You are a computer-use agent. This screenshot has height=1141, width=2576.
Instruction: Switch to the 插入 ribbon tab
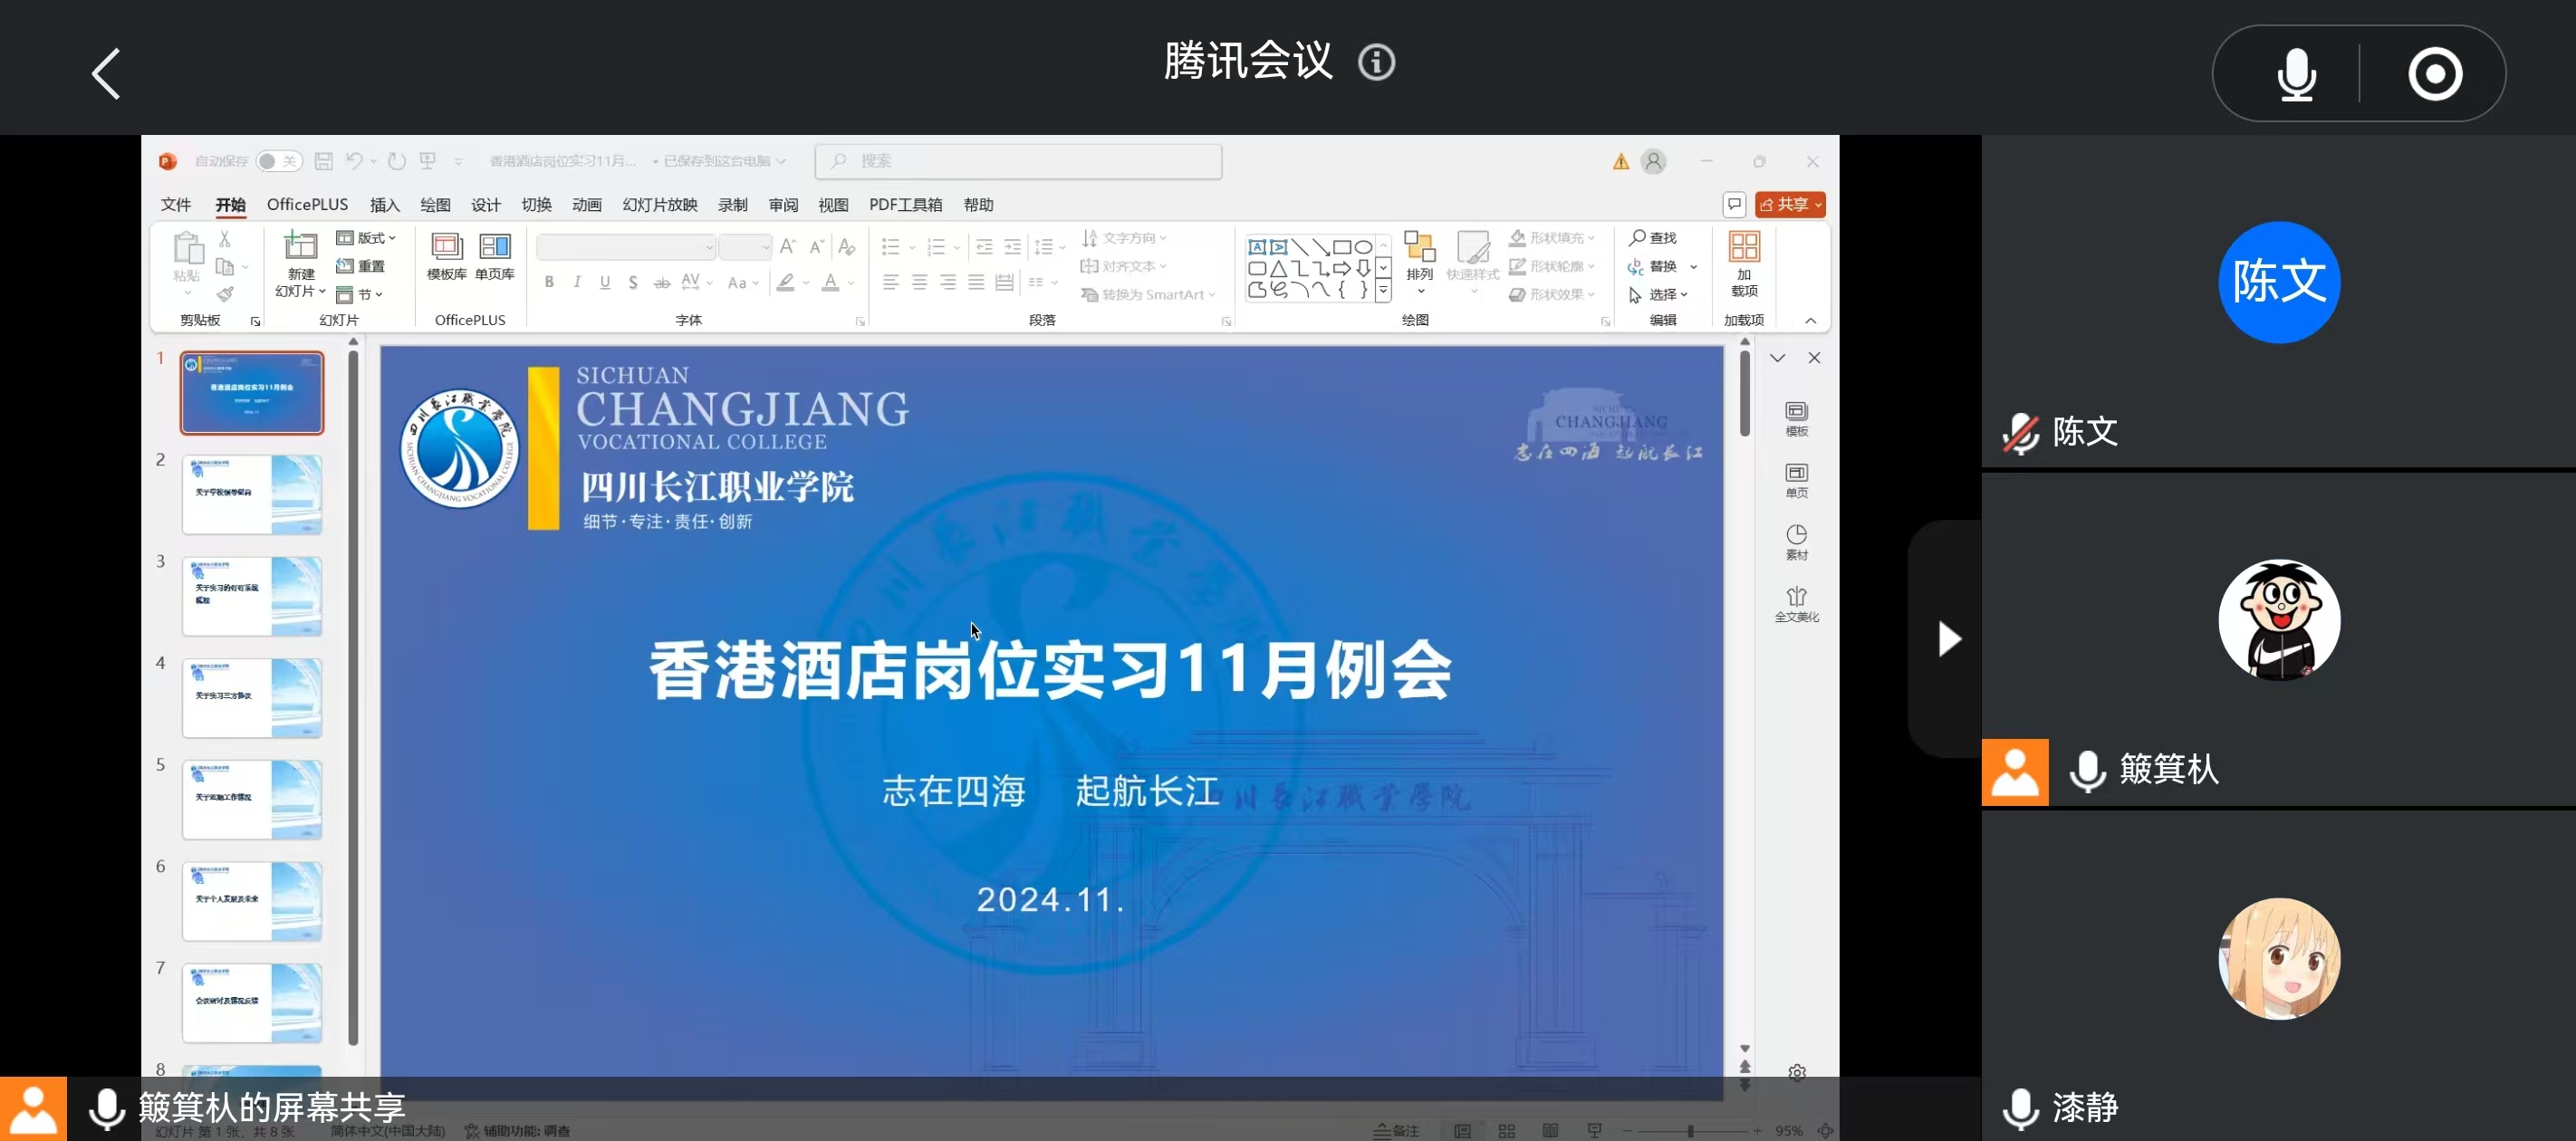click(384, 205)
